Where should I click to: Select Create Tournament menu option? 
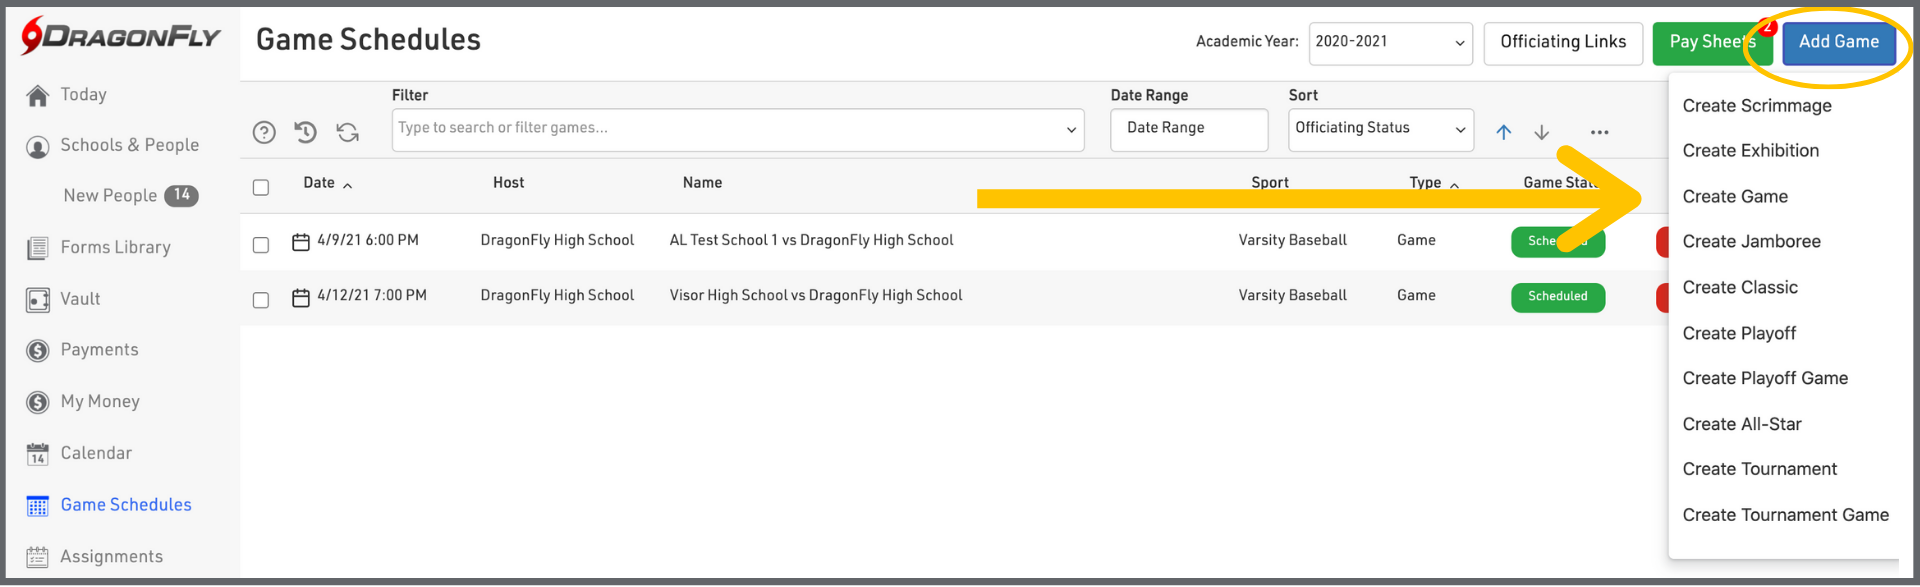1759,469
